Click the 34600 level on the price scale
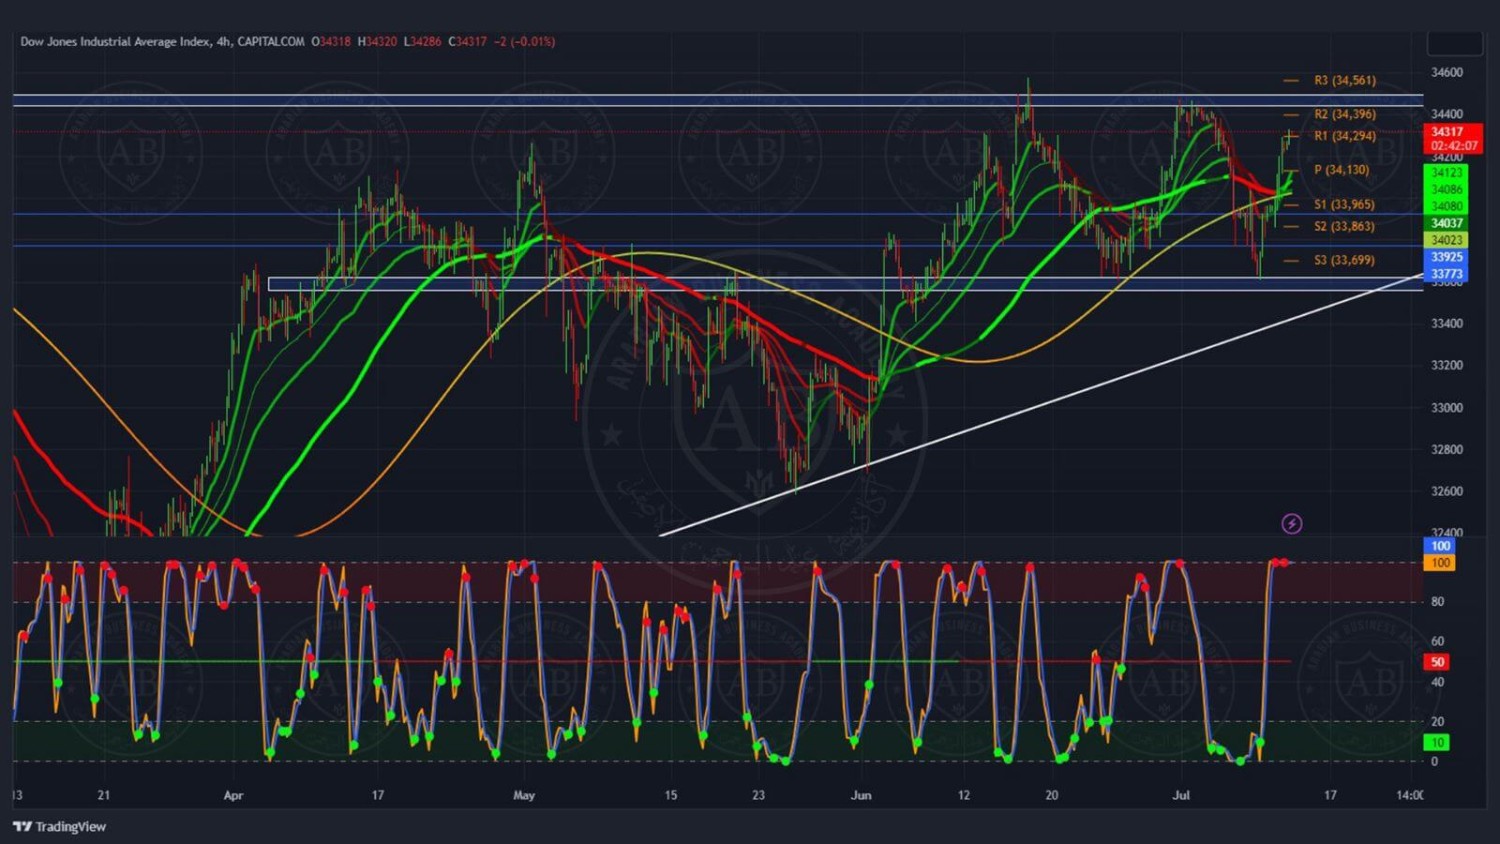Image resolution: width=1500 pixels, height=844 pixels. click(x=1446, y=72)
